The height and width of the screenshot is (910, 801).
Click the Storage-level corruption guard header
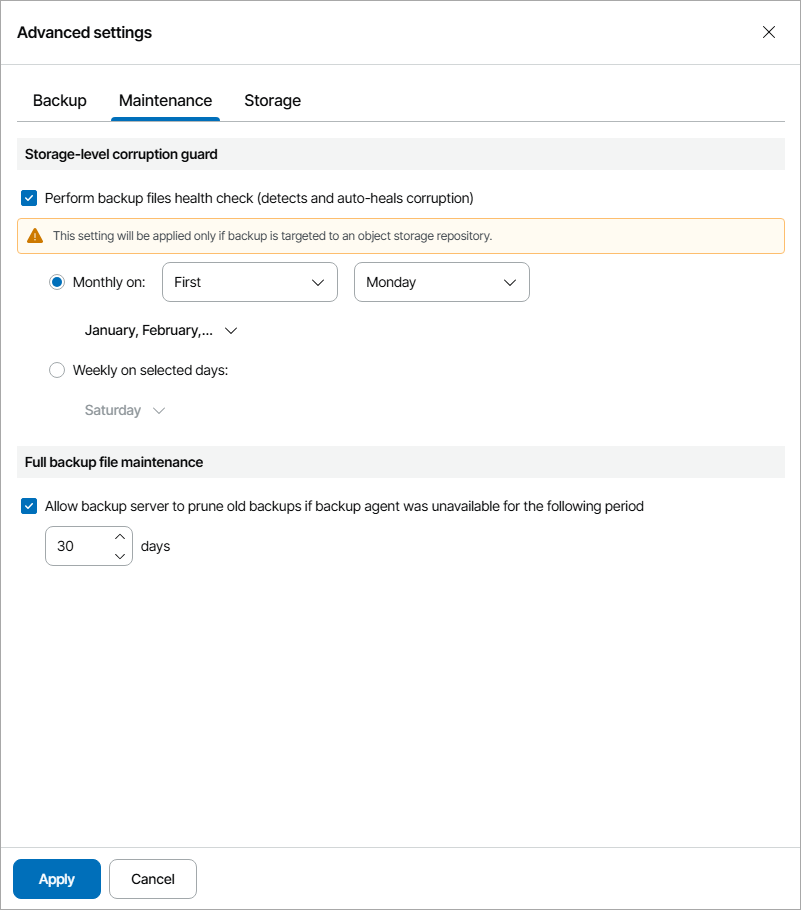click(121, 154)
